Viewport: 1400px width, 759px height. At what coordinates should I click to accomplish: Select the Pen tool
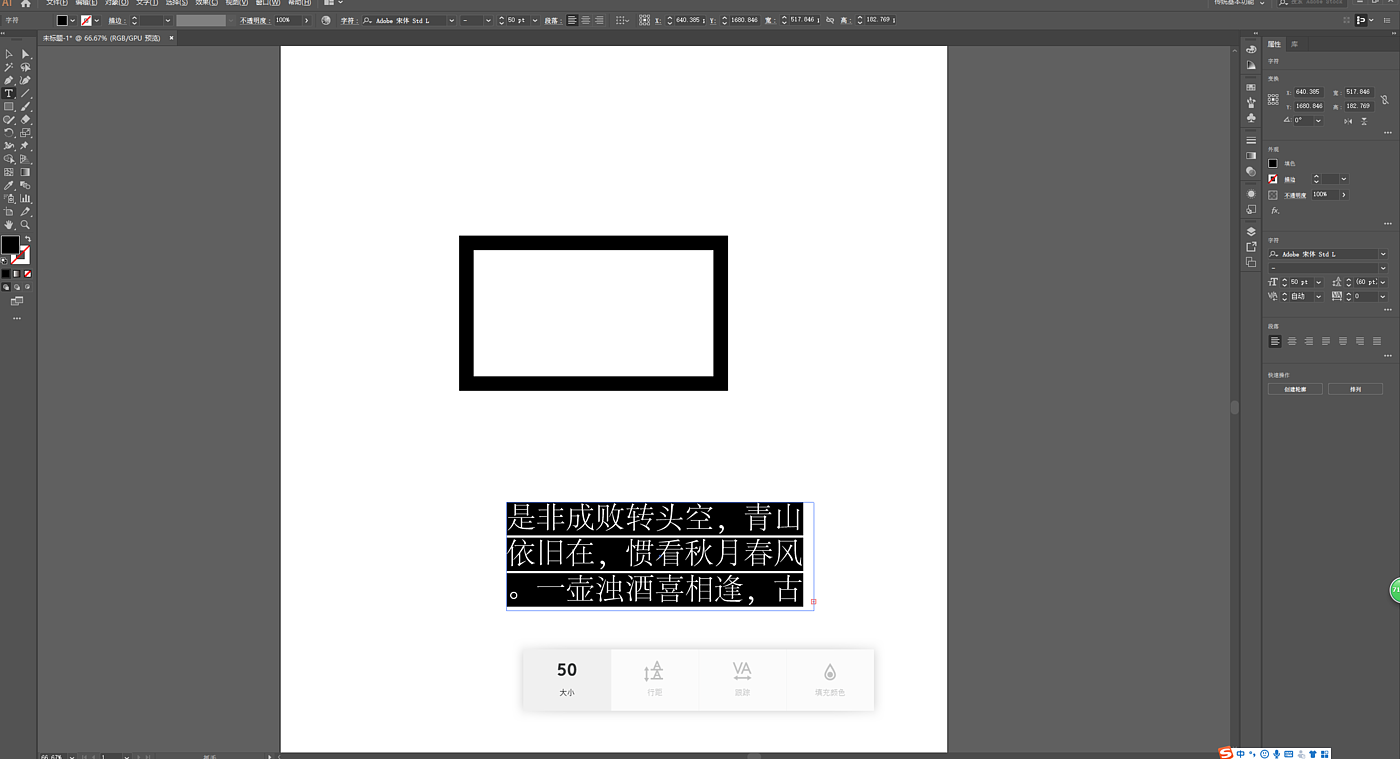coord(9,80)
